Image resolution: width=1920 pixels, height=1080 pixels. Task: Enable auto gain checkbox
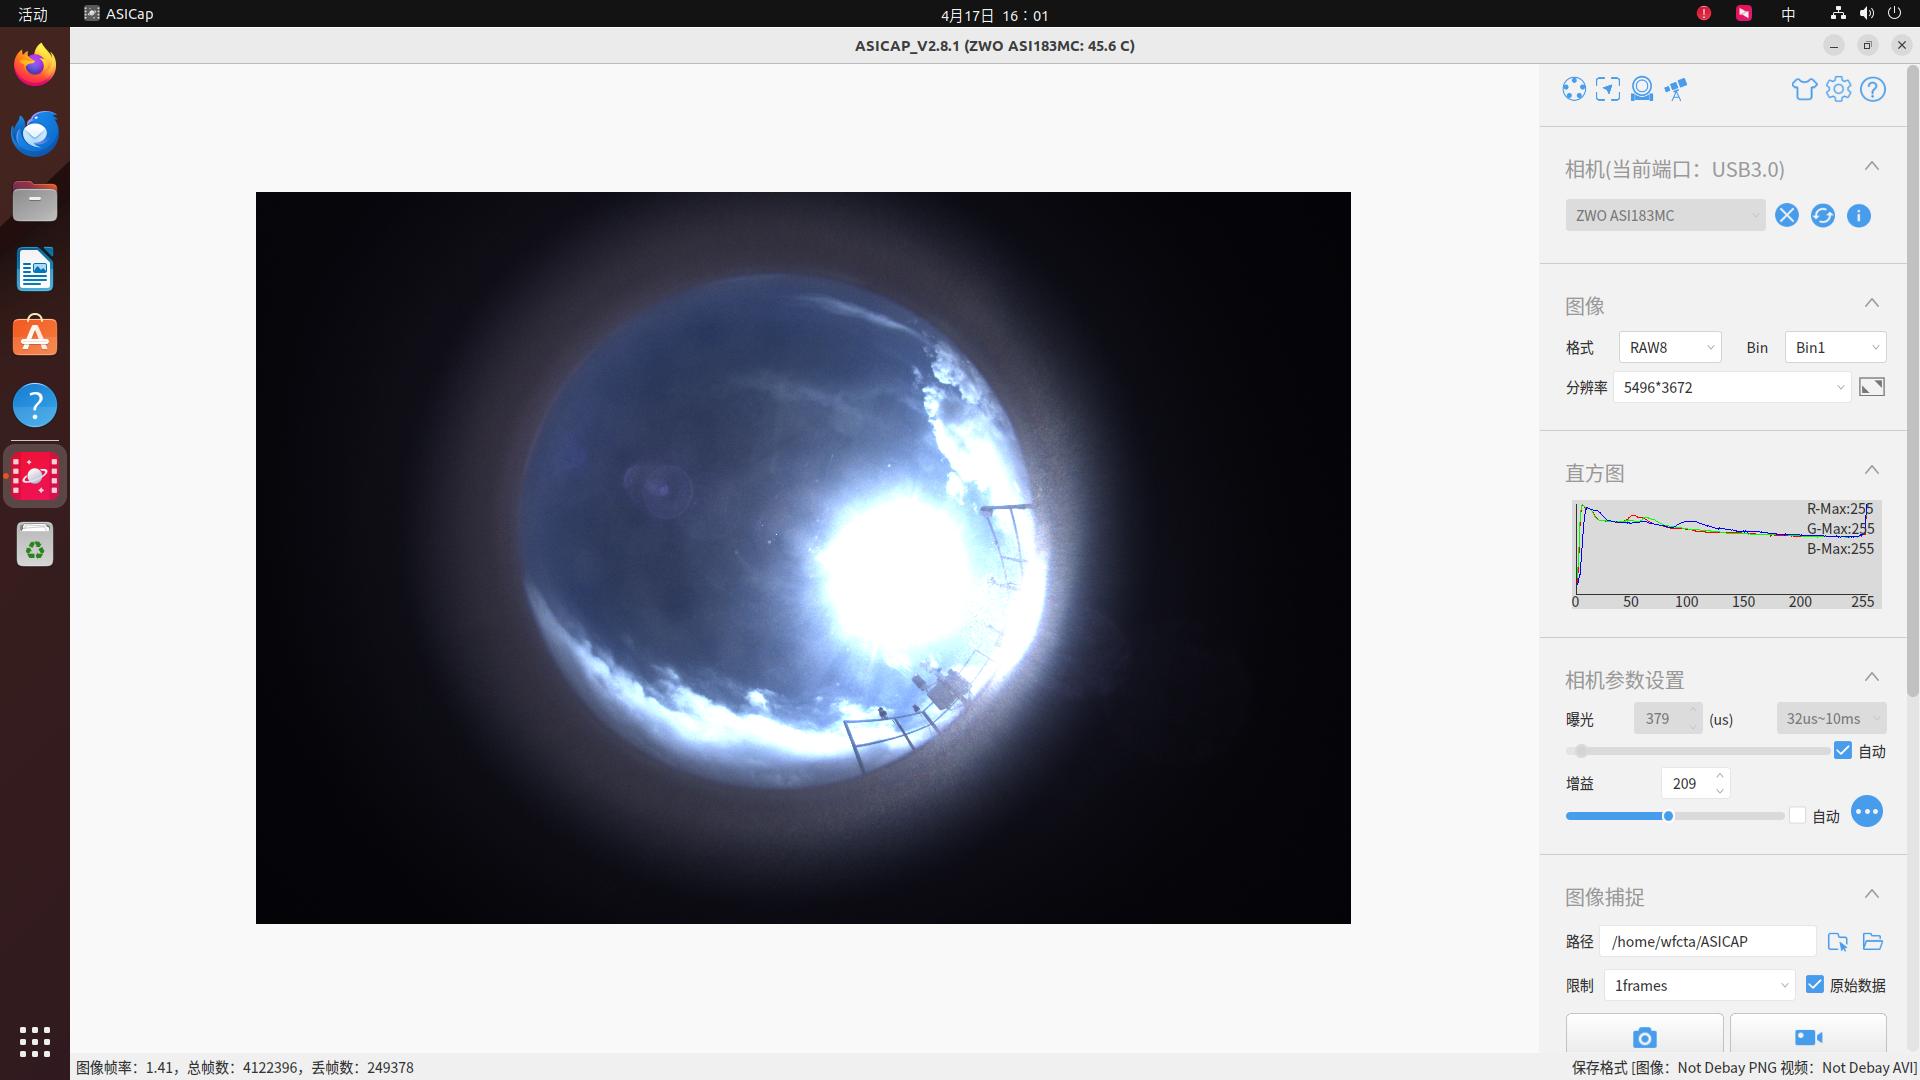click(1797, 815)
